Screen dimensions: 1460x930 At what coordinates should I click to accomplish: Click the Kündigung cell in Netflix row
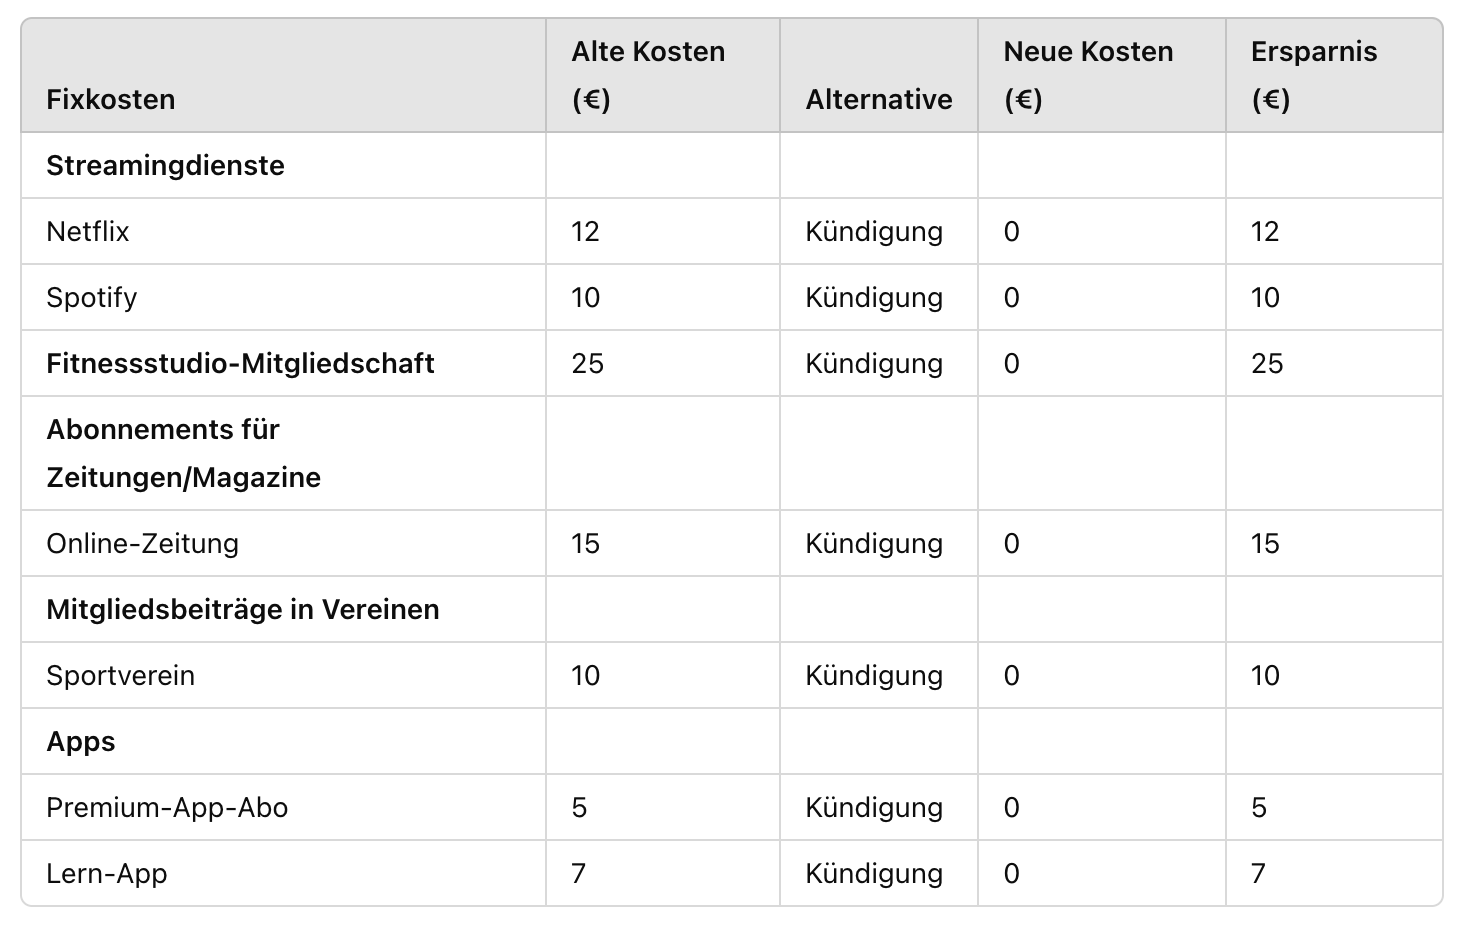pyautogui.click(x=874, y=231)
